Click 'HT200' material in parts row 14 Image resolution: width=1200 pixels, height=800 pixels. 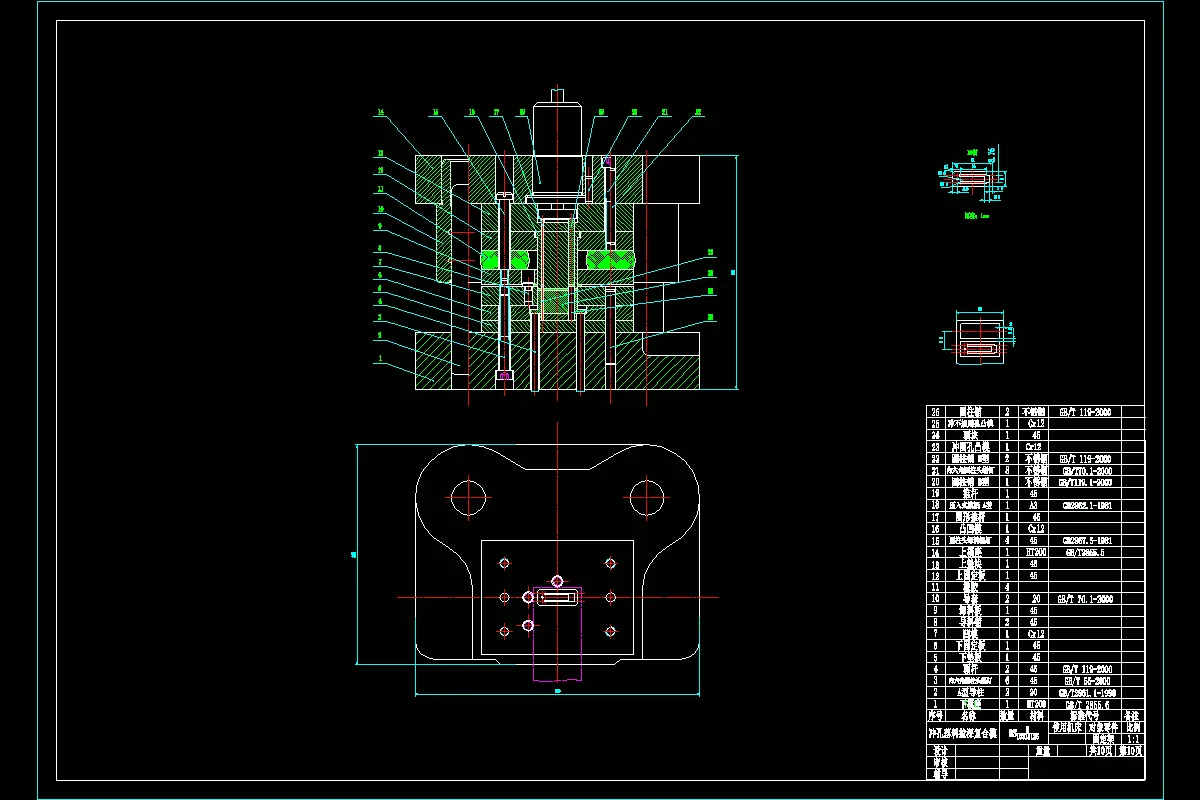[x=1036, y=552]
